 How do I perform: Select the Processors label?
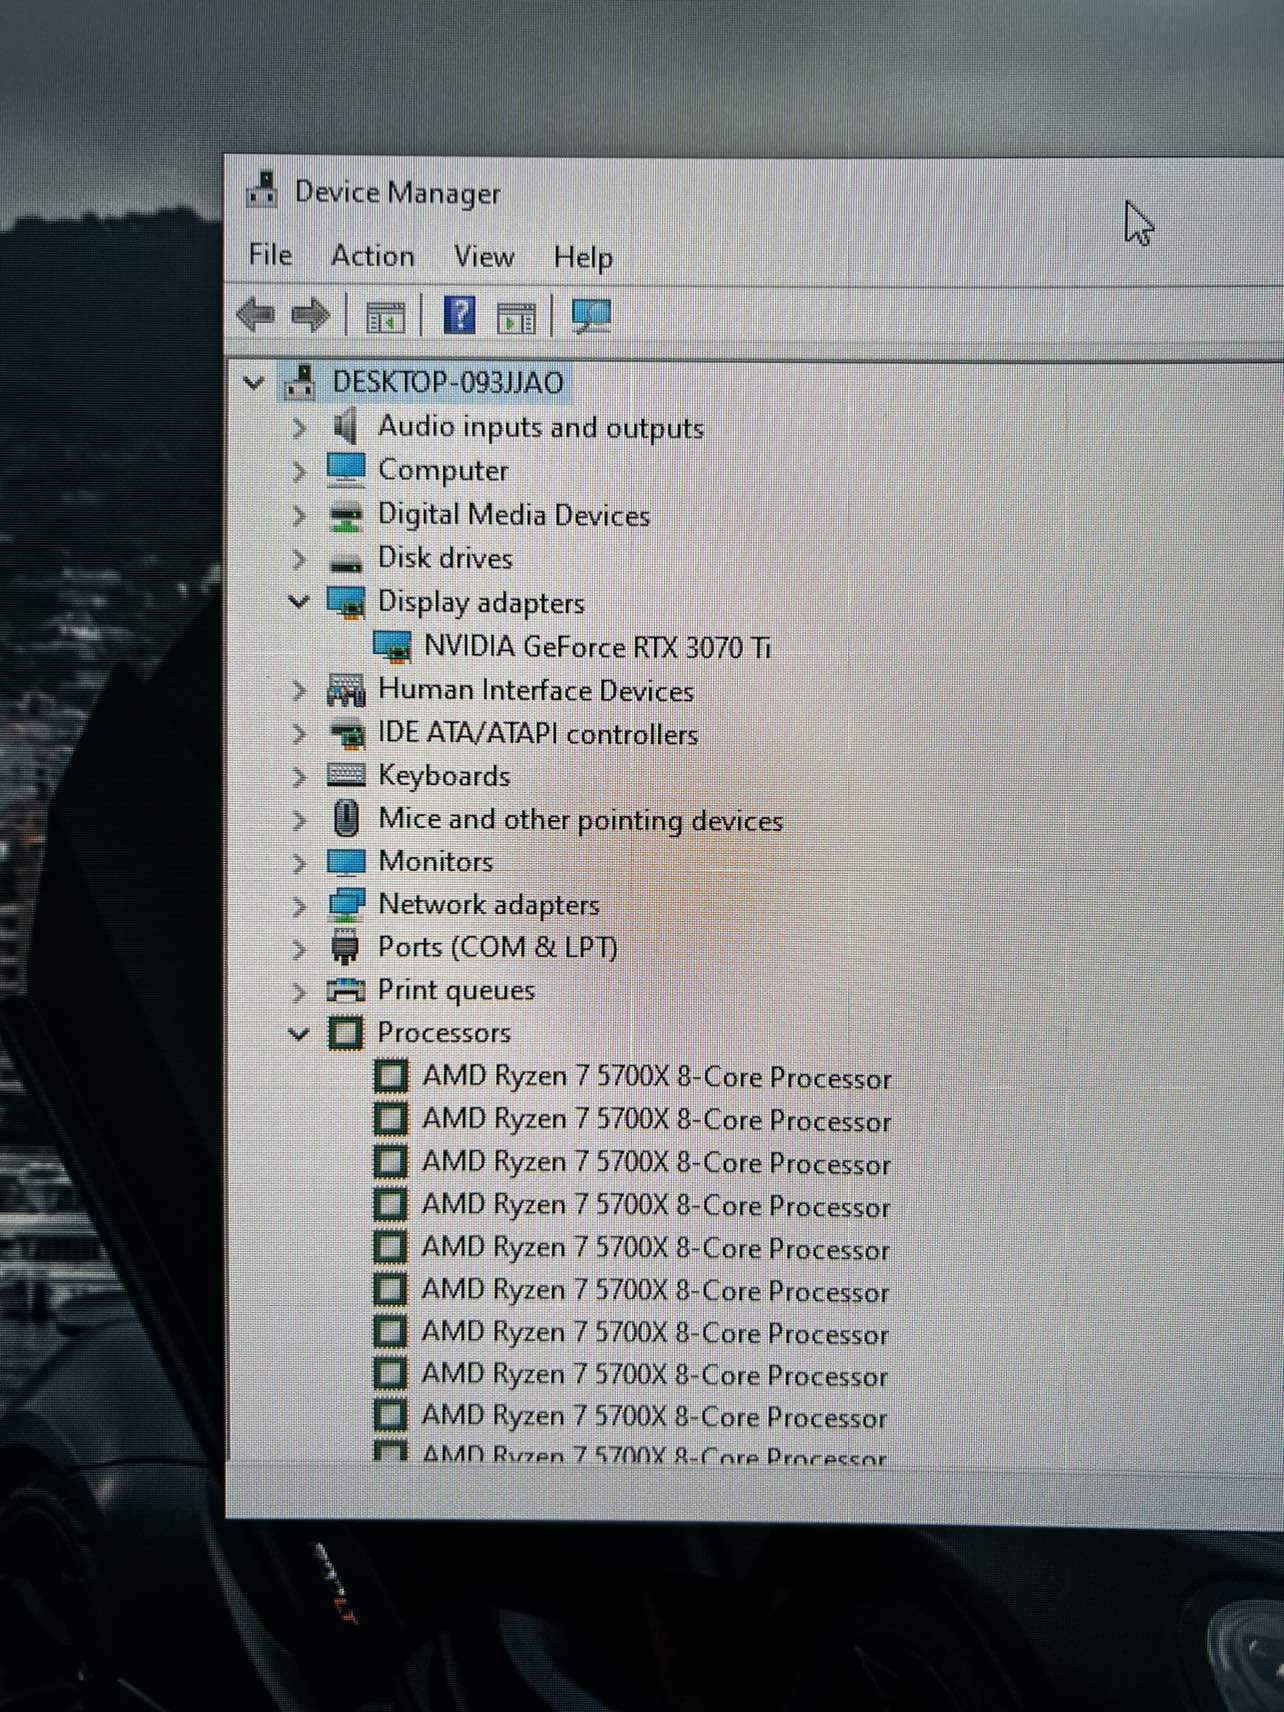pyautogui.click(x=444, y=1033)
